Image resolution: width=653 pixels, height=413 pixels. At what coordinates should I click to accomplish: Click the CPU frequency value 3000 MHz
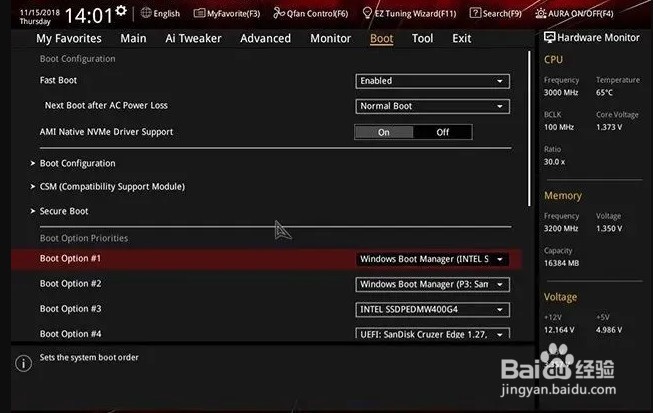click(x=561, y=92)
